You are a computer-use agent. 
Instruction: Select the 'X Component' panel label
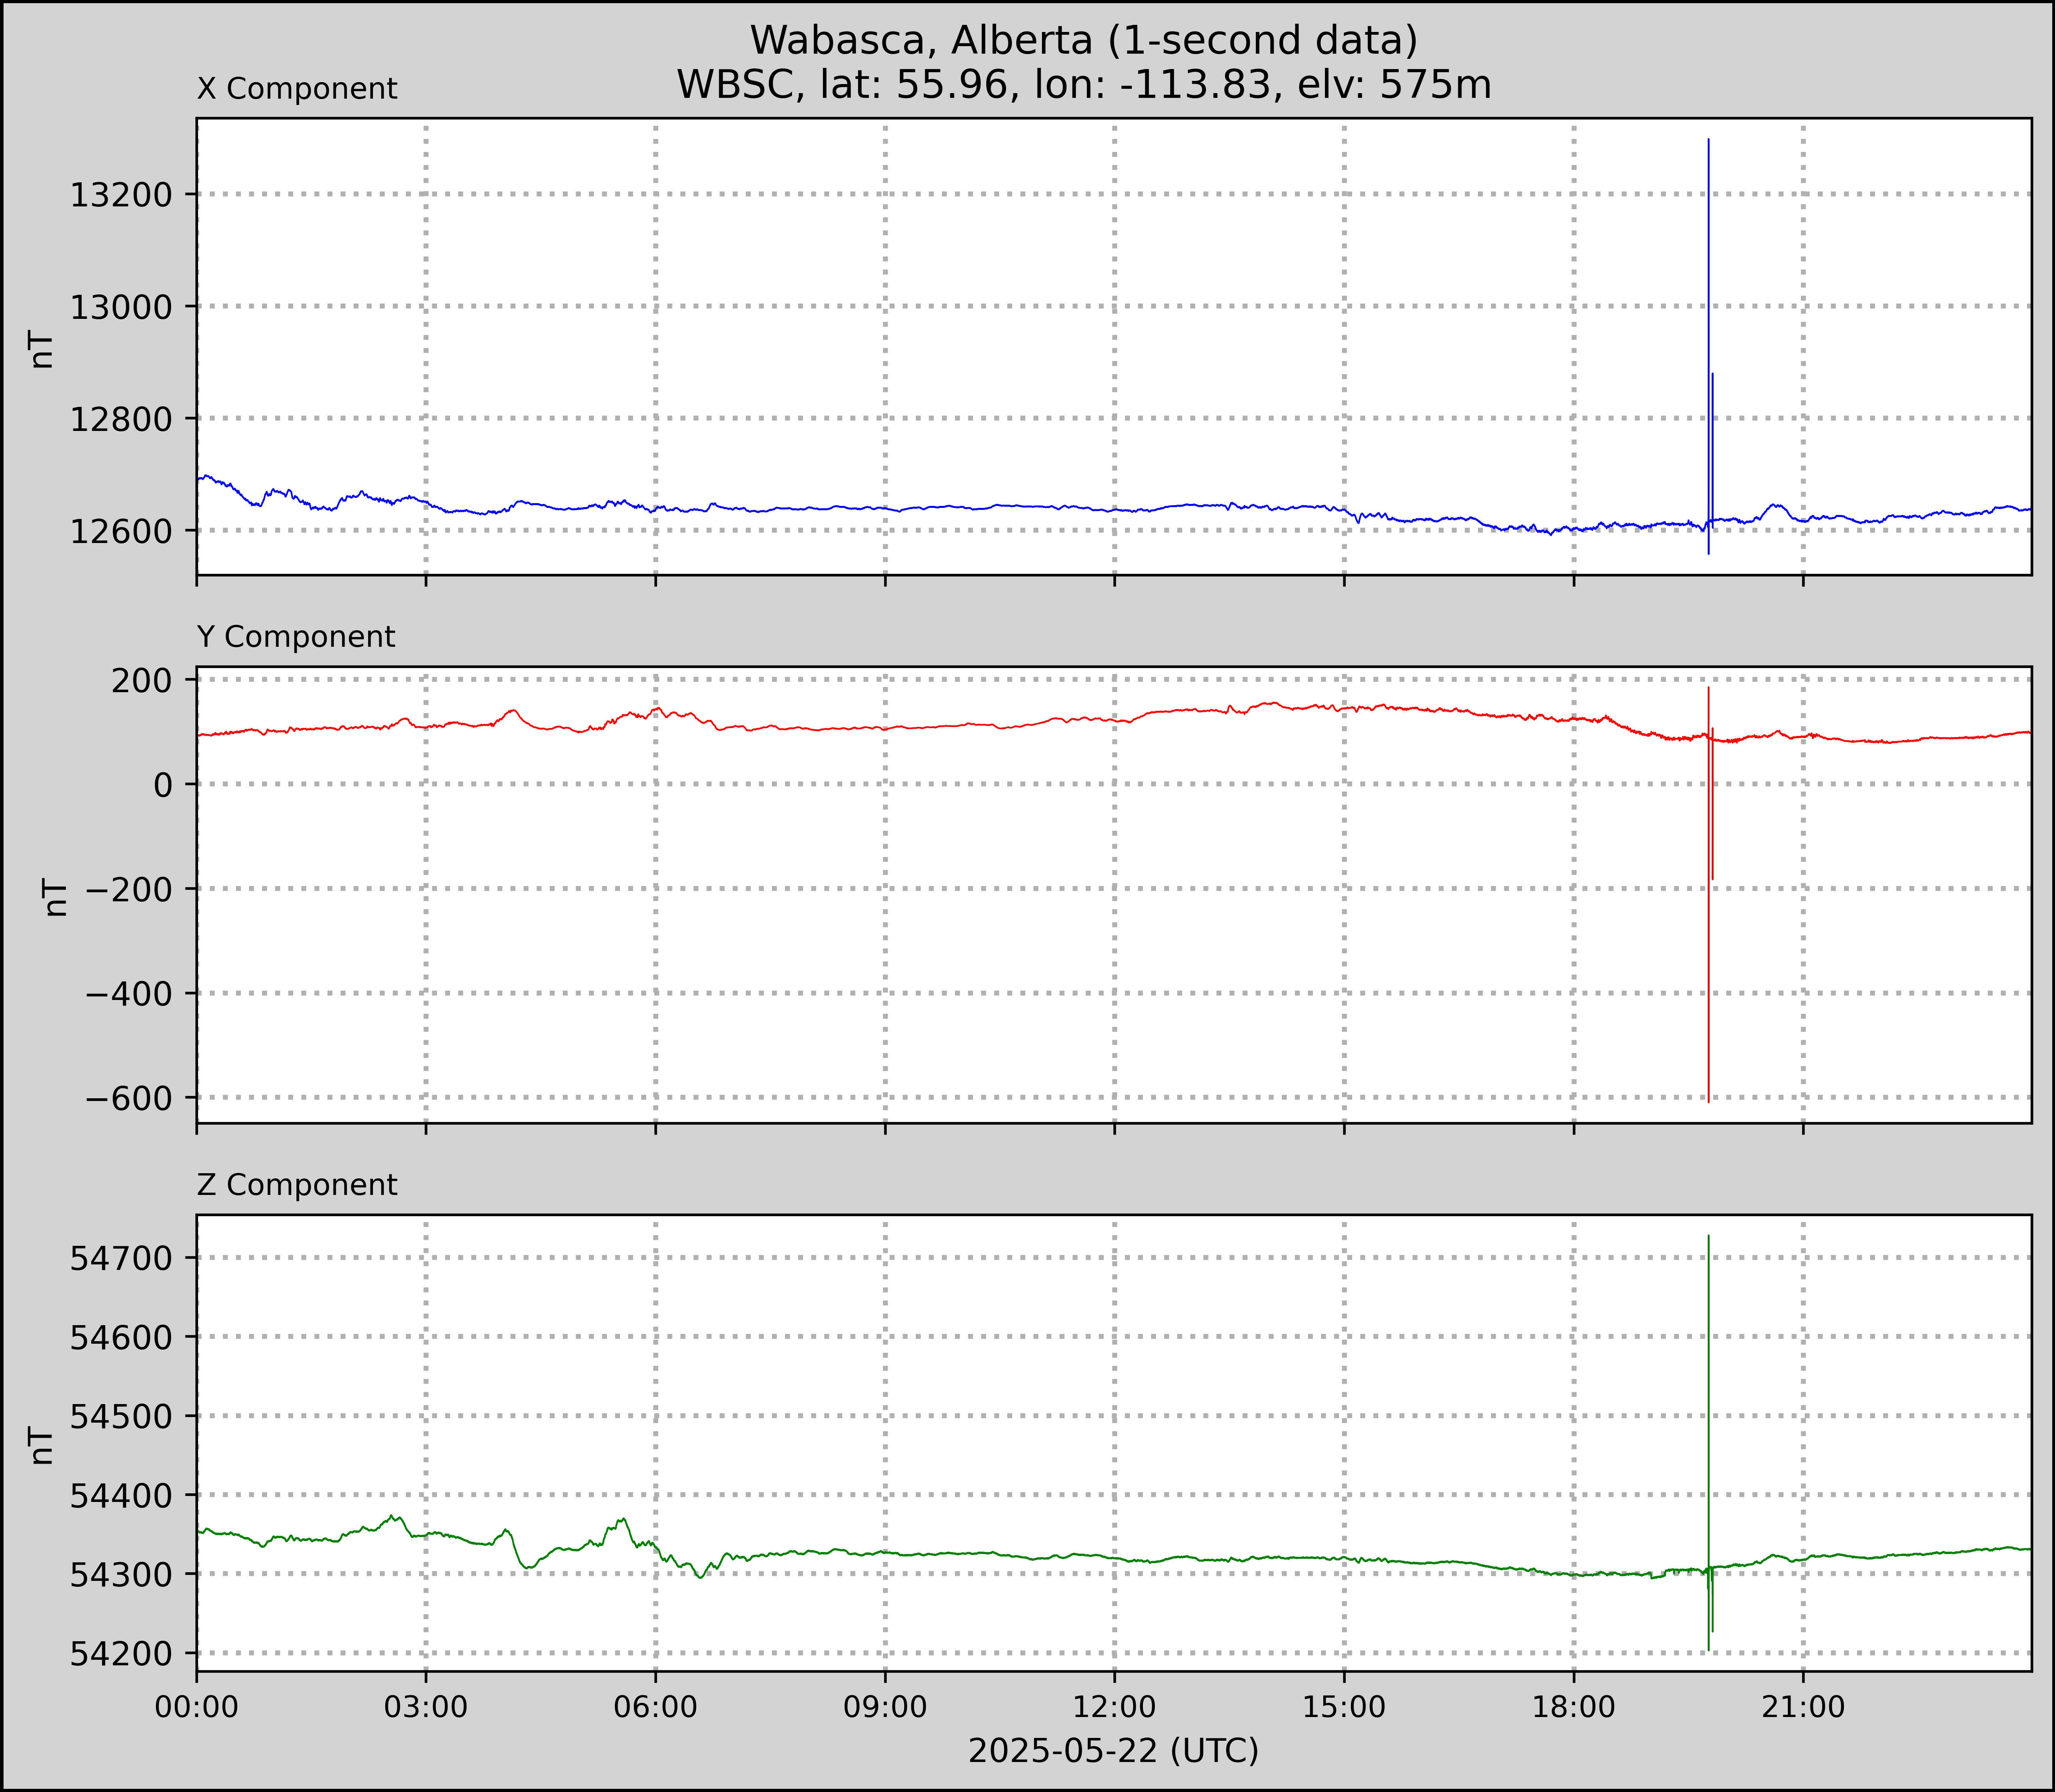coord(297,89)
